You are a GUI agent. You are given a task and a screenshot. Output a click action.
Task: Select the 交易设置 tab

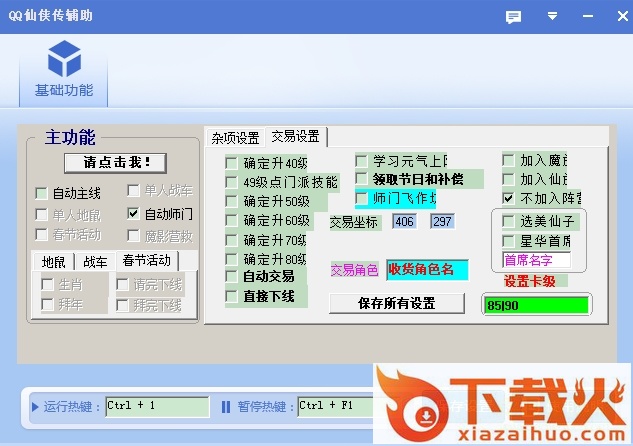click(x=296, y=136)
